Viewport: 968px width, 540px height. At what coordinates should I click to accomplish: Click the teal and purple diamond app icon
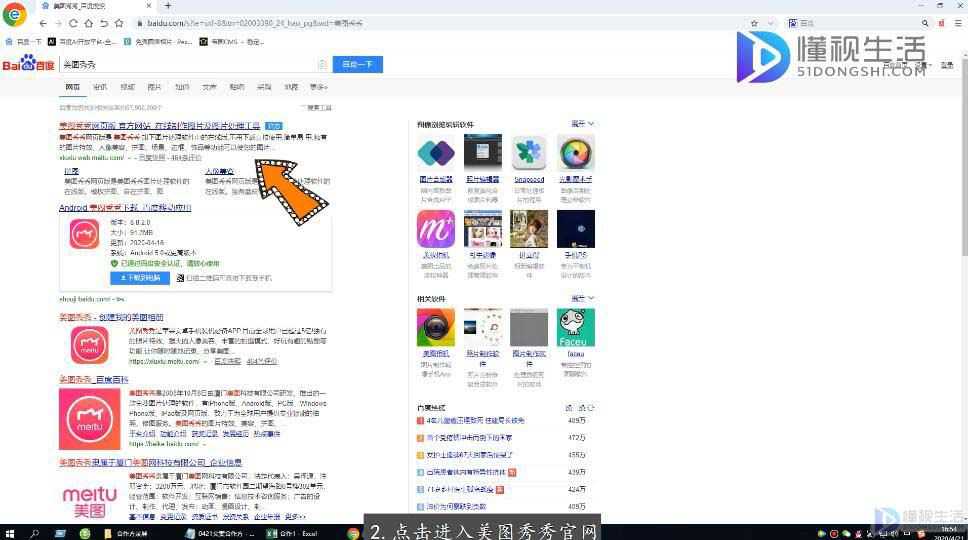tap(436, 153)
